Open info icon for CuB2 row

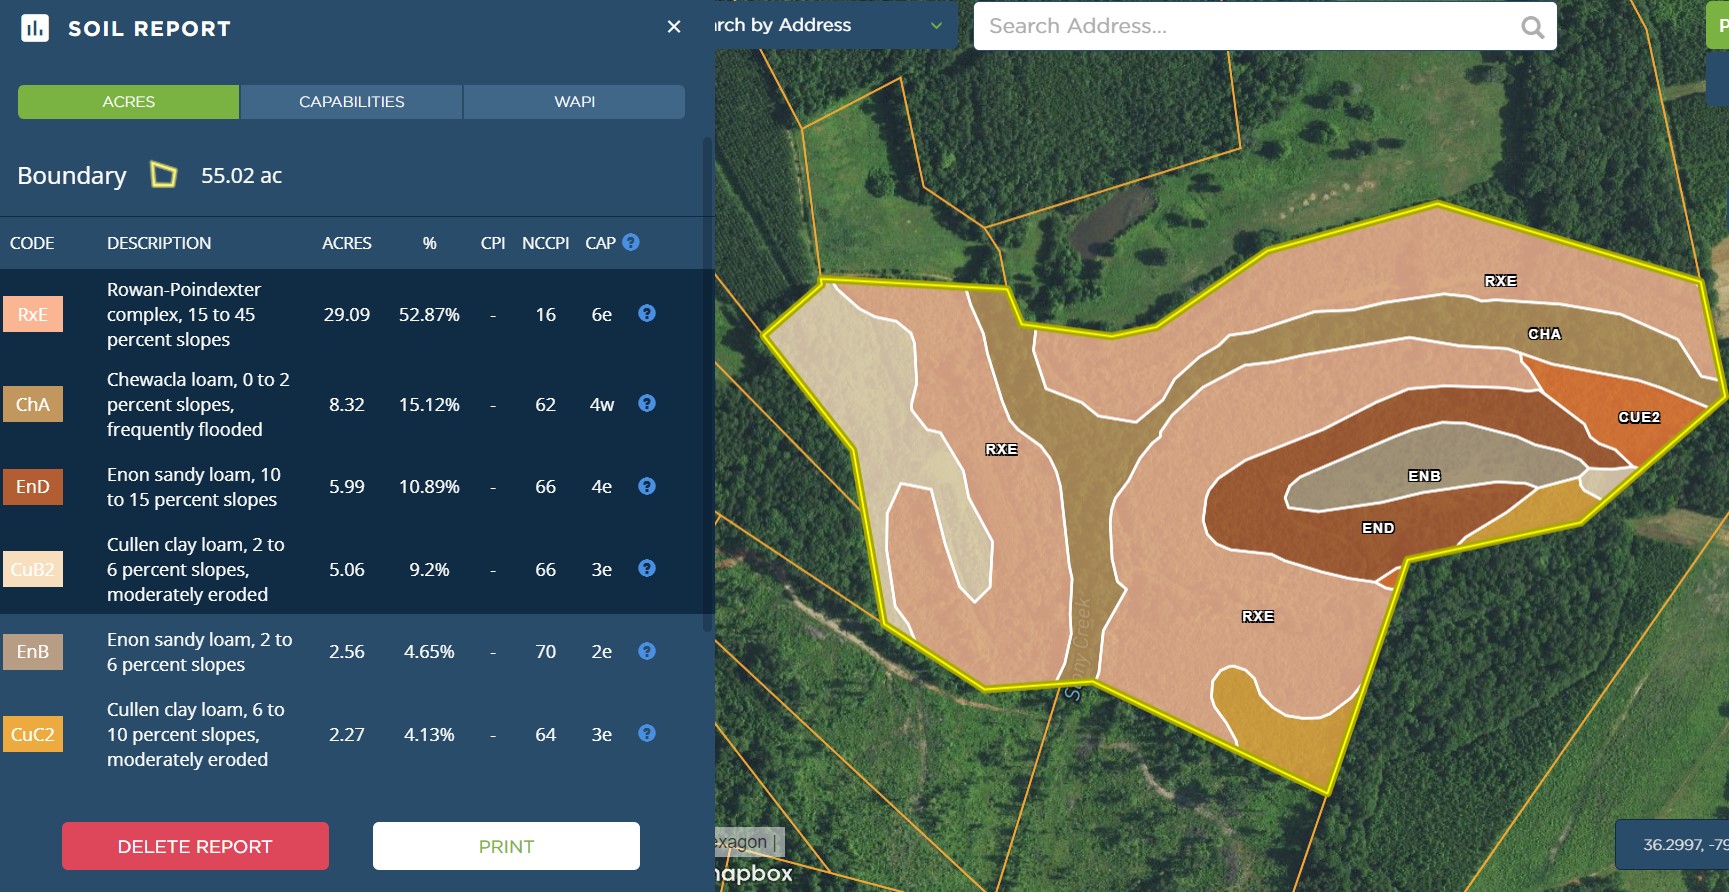(x=647, y=569)
